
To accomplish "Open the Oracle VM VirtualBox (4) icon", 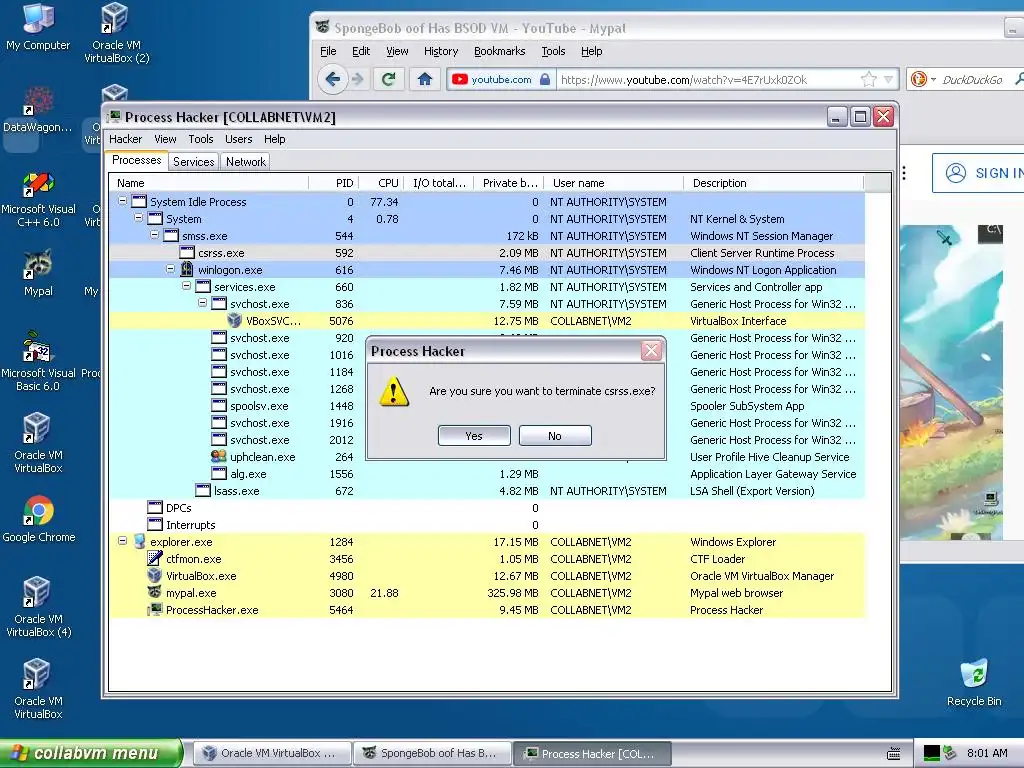I will [x=39, y=607].
